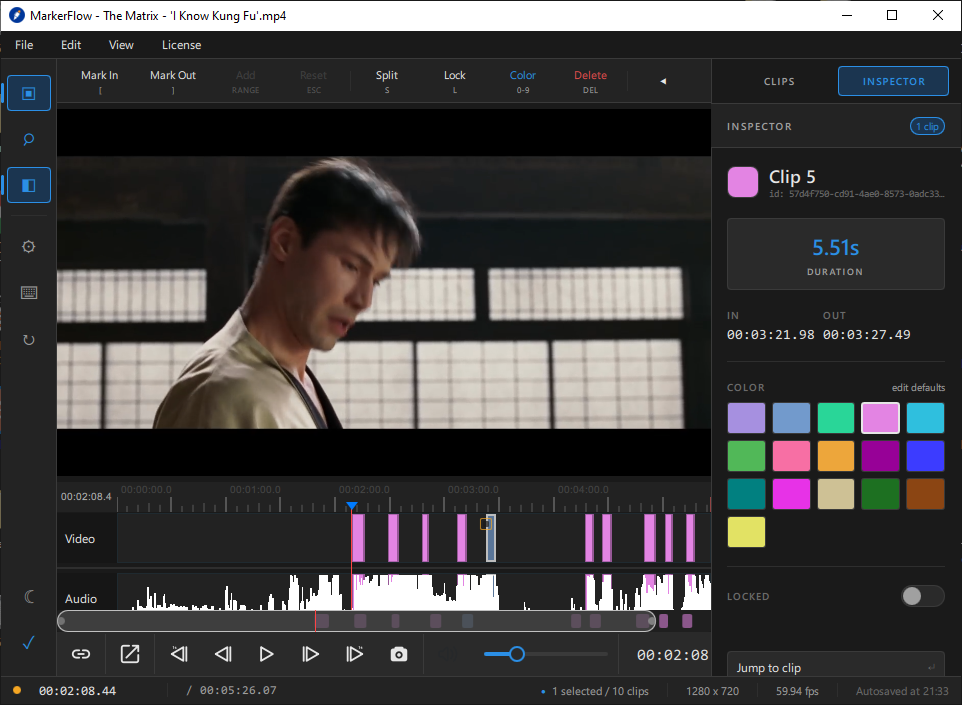The height and width of the screenshot is (705, 962).
Task: Switch to the INSPECTOR tab
Action: pyautogui.click(x=893, y=81)
